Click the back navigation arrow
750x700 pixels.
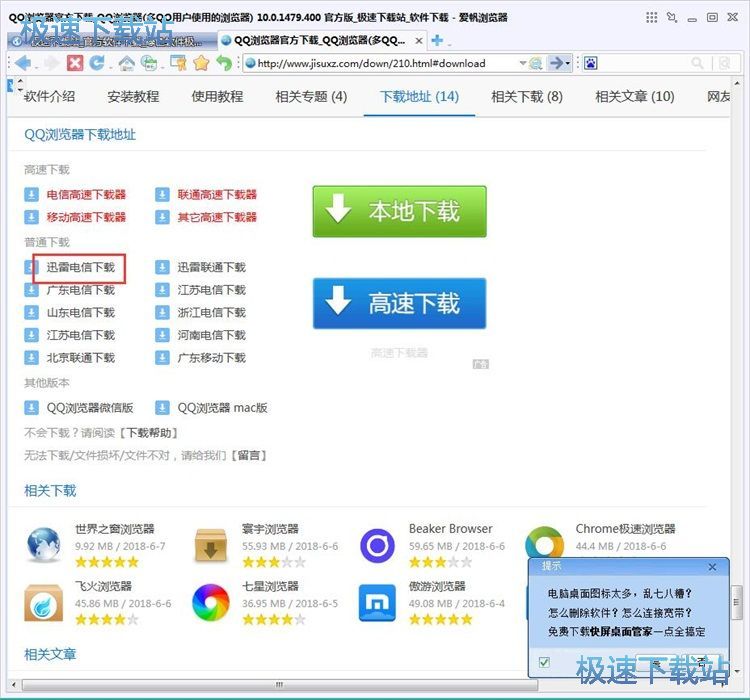22,63
